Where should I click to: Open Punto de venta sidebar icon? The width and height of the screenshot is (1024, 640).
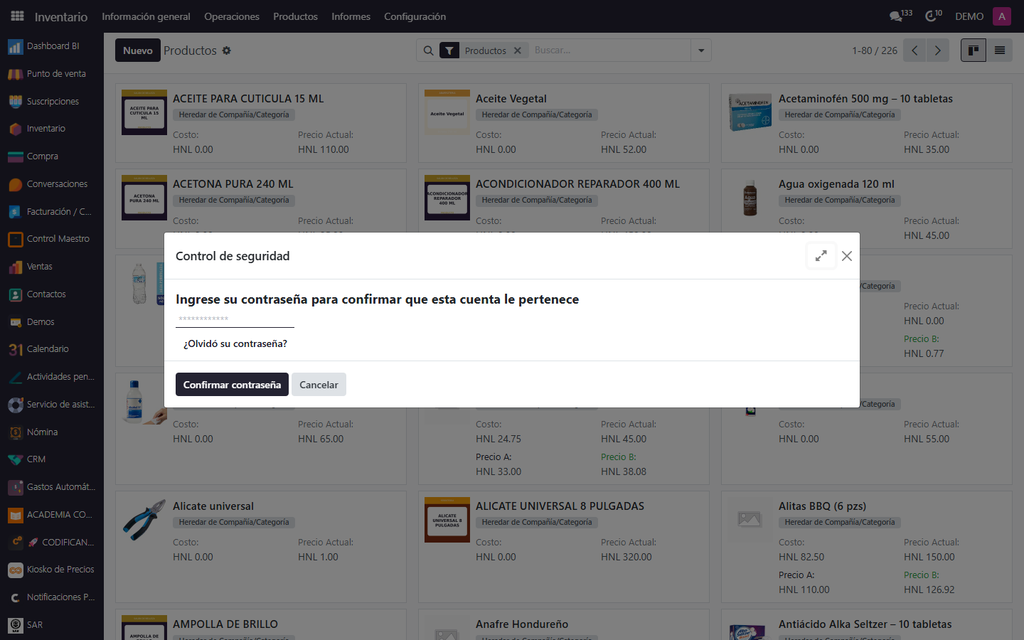15,74
